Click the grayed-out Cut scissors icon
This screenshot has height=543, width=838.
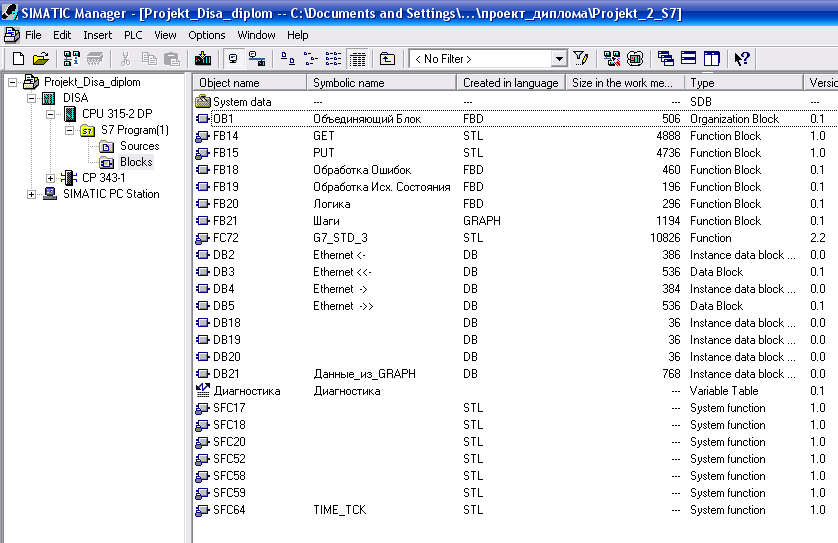[126, 59]
